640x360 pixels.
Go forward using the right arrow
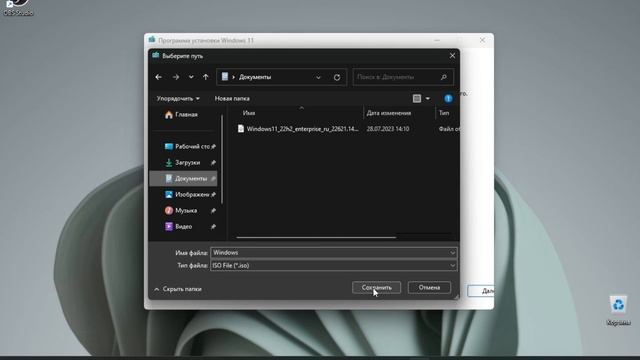point(176,77)
